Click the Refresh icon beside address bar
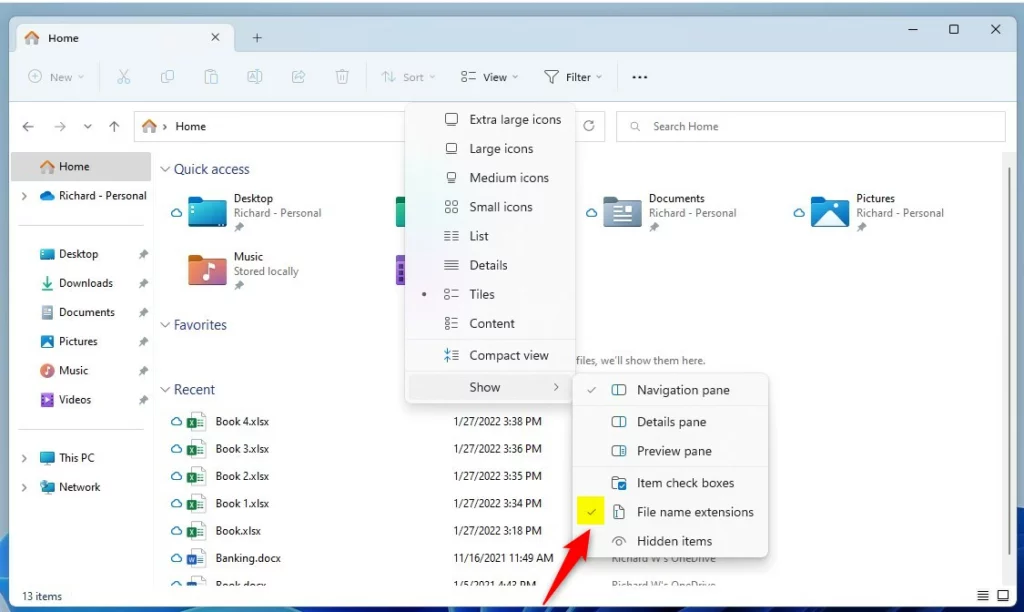The width and height of the screenshot is (1024, 612). (589, 126)
